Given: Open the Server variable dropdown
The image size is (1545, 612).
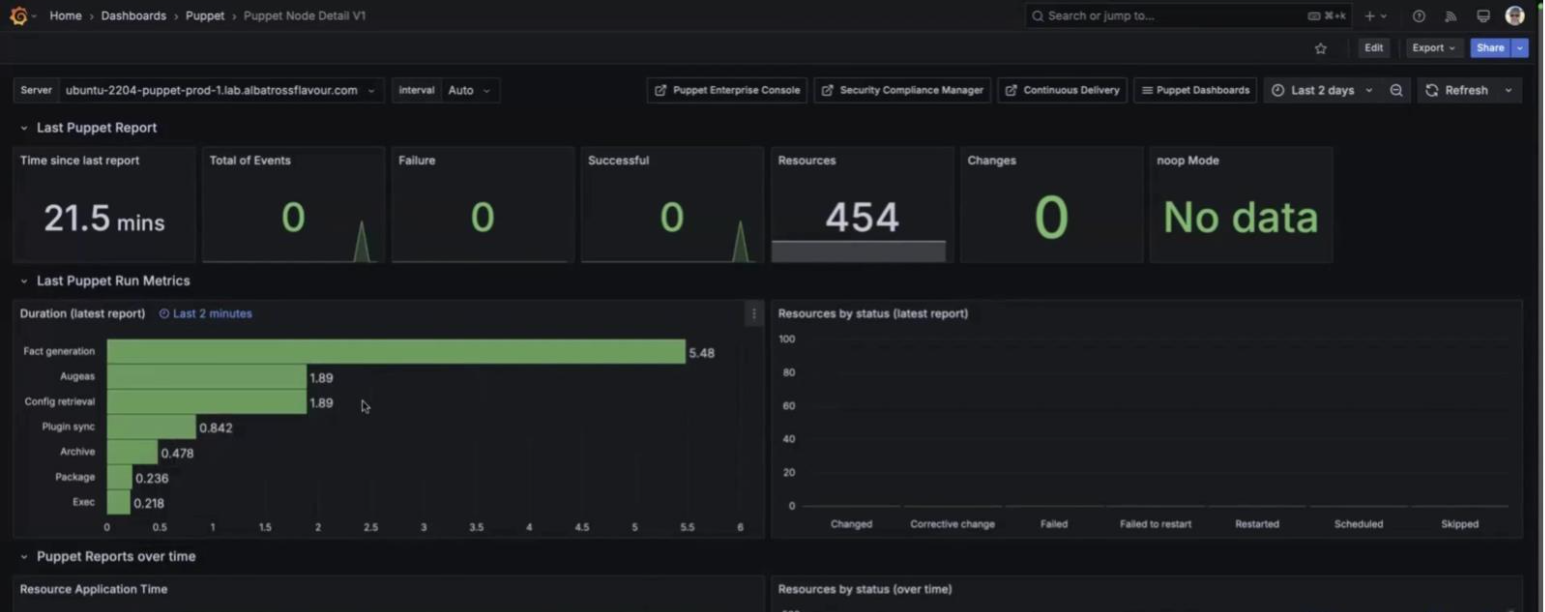Looking at the screenshot, I should 220,90.
